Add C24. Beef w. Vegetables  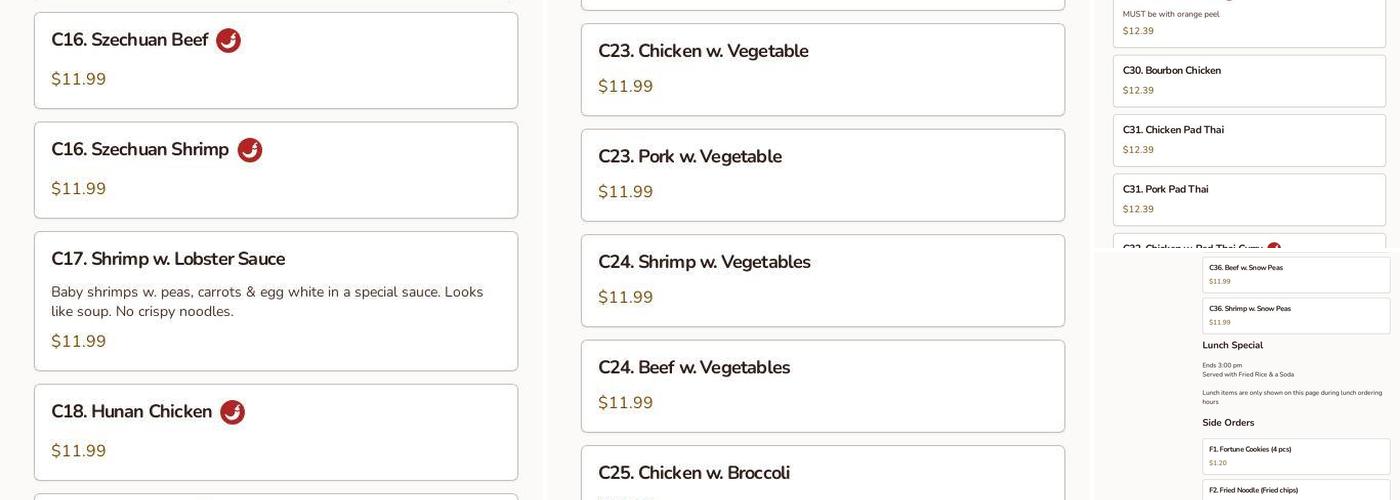click(x=822, y=386)
